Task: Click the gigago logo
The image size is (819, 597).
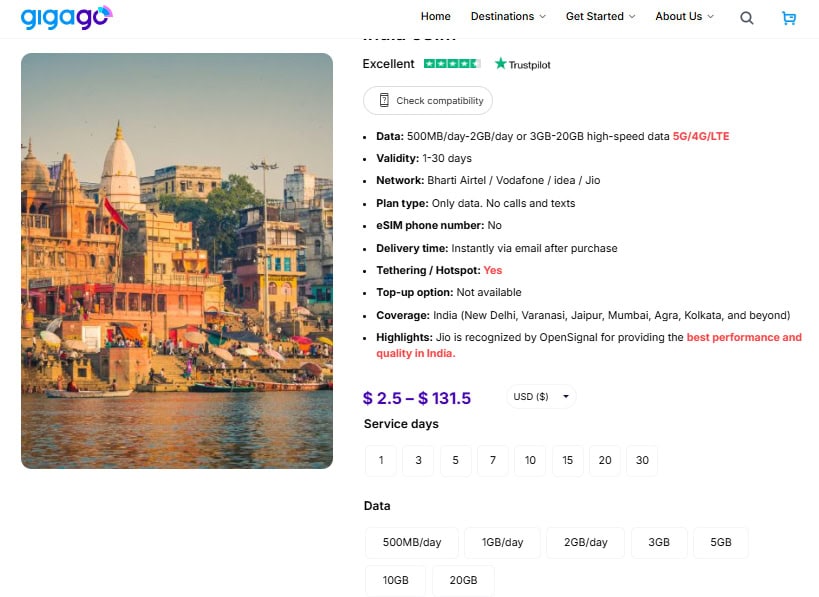Action: [66, 17]
